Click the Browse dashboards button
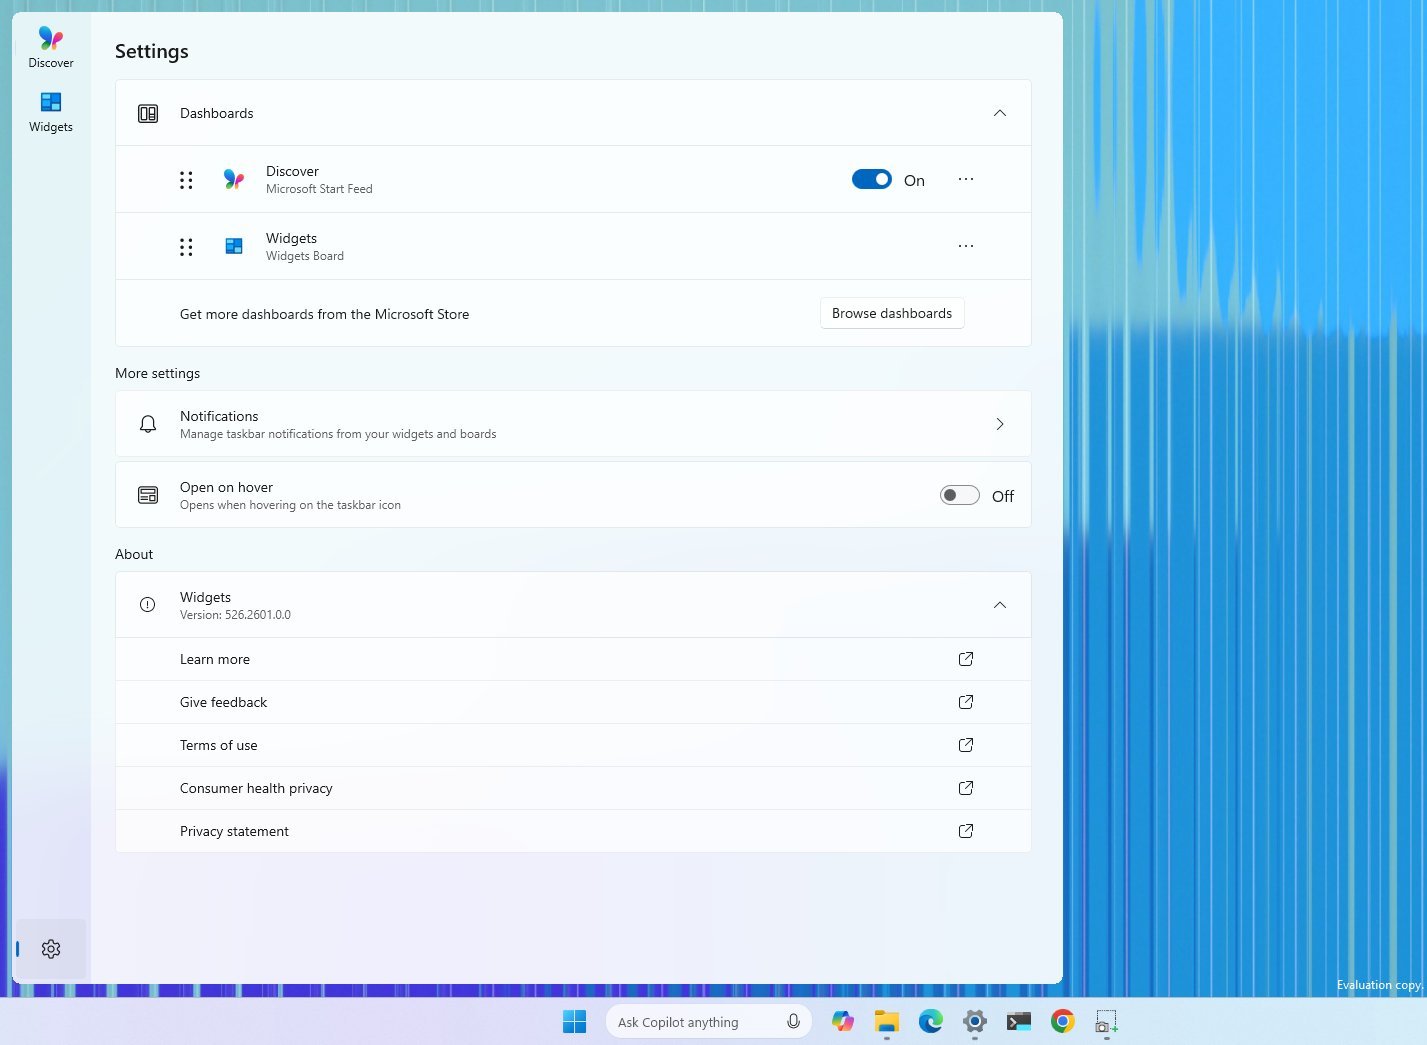Screen dimensions: 1427x1045 coord(891,313)
